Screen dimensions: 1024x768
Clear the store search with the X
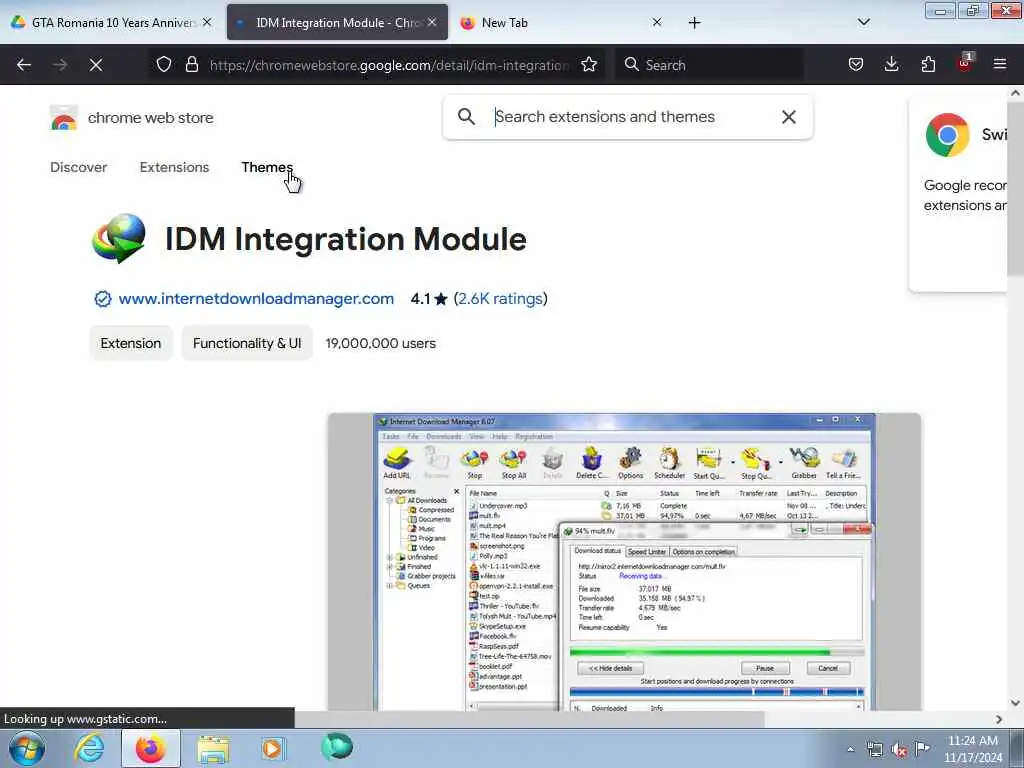789,117
